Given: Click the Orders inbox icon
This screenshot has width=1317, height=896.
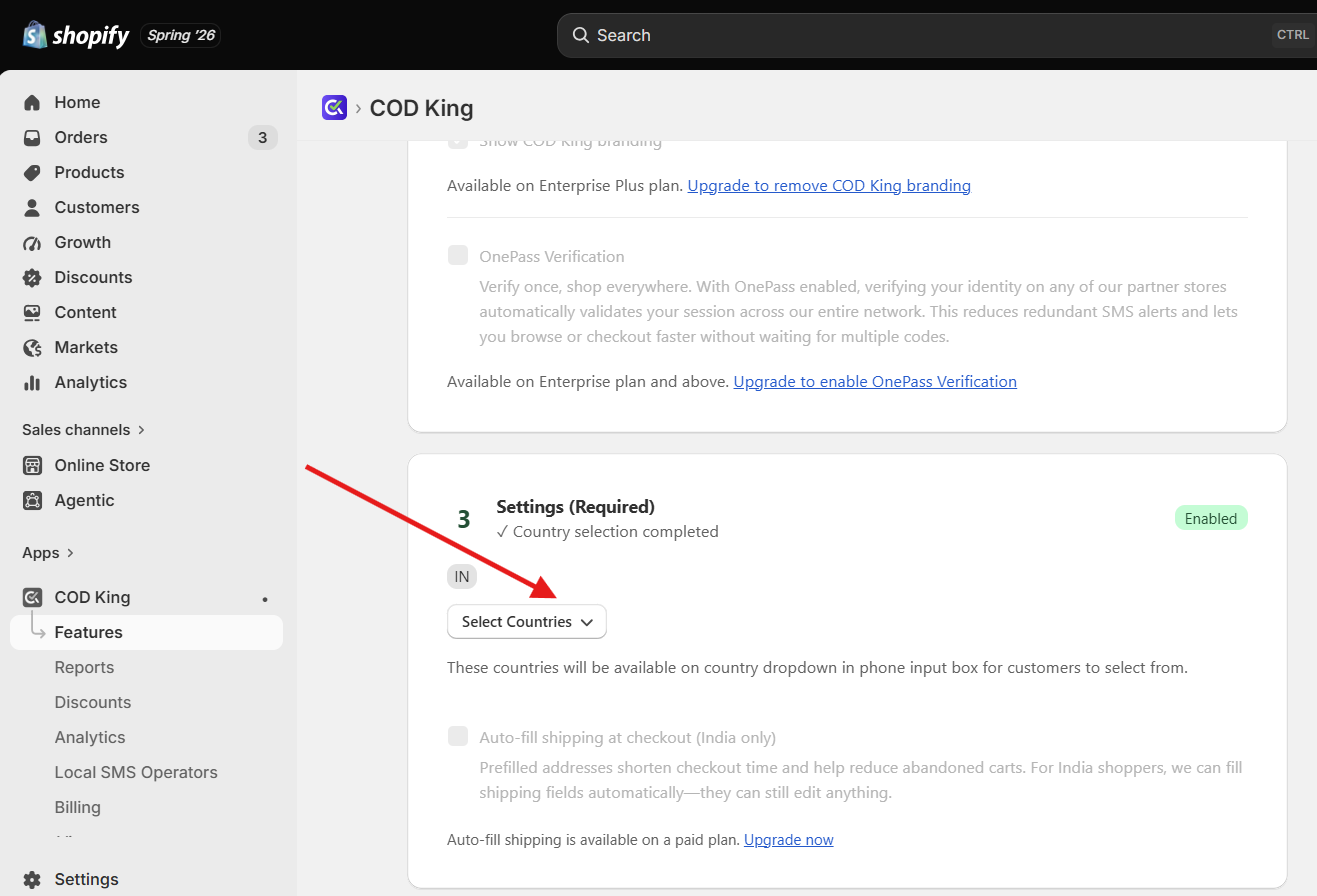Looking at the screenshot, I should coord(32,137).
